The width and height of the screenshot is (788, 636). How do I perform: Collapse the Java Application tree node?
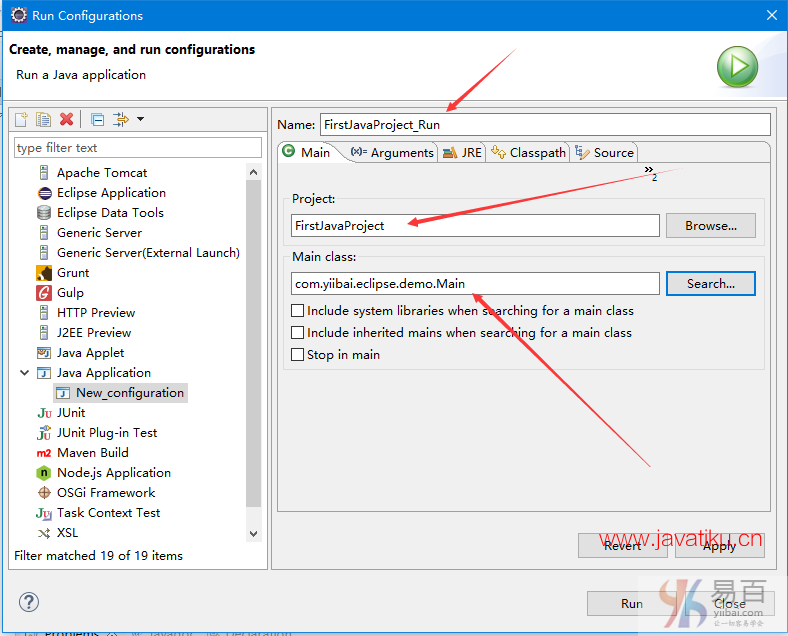pos(24,373)
